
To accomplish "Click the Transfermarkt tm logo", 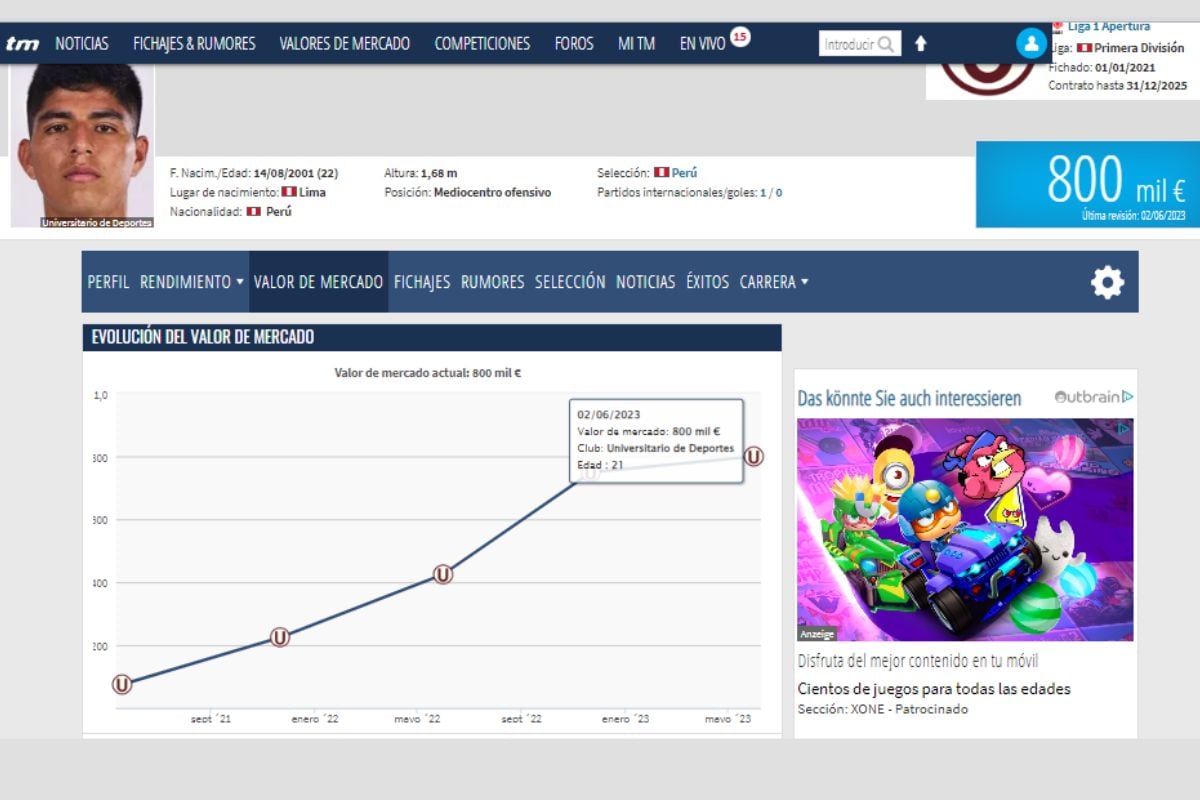I will point(22,44).
